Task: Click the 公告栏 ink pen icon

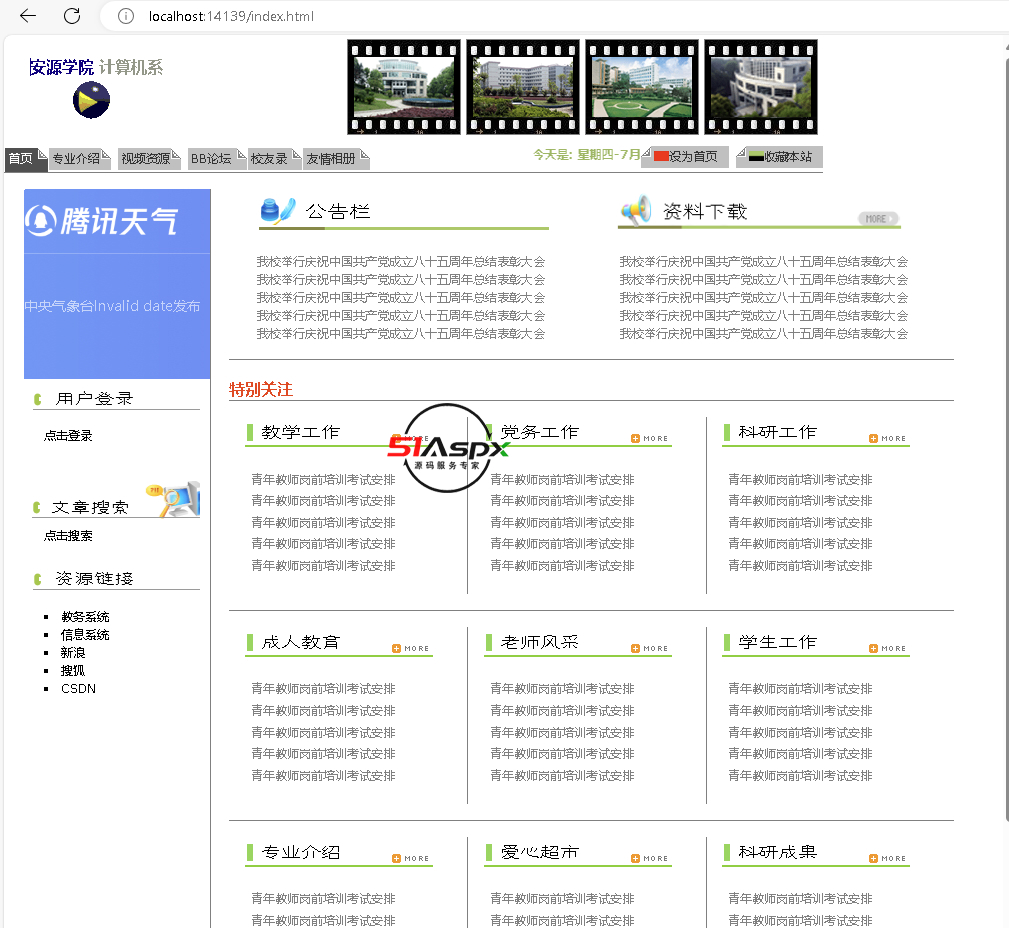Action: tap(278, 210)
